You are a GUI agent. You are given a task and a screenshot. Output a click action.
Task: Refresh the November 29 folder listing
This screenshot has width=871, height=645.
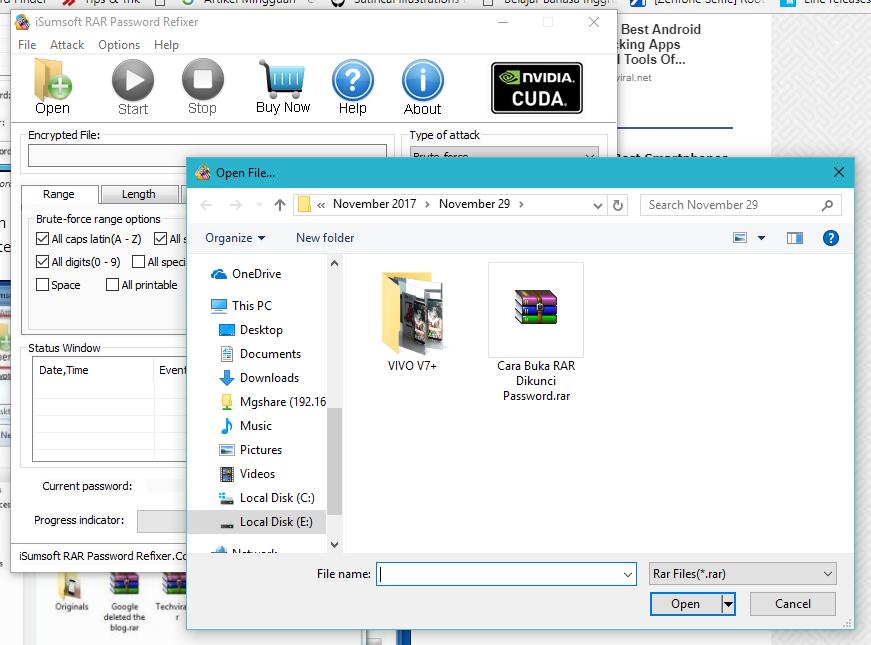pyautogui.click(x=618, y=205)
